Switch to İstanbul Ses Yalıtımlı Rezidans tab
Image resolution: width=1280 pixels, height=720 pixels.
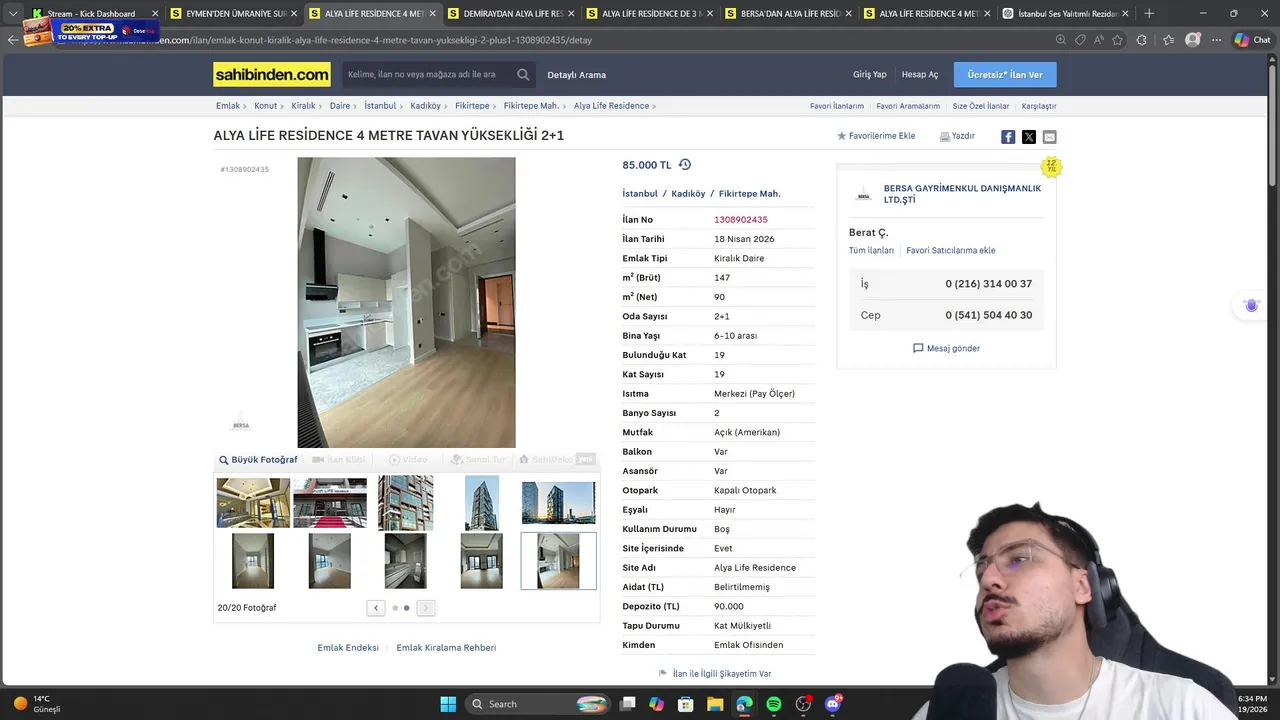click(x=1066, y=14)
